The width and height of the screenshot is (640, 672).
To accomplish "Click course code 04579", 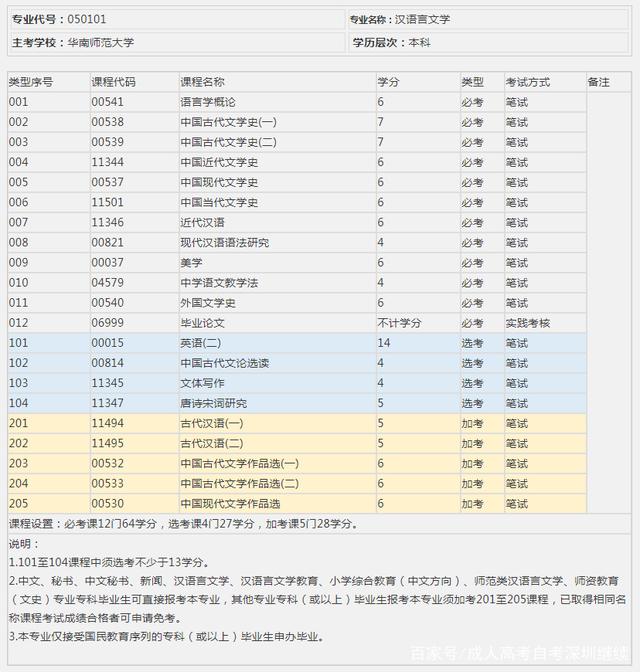I will 107,283.
